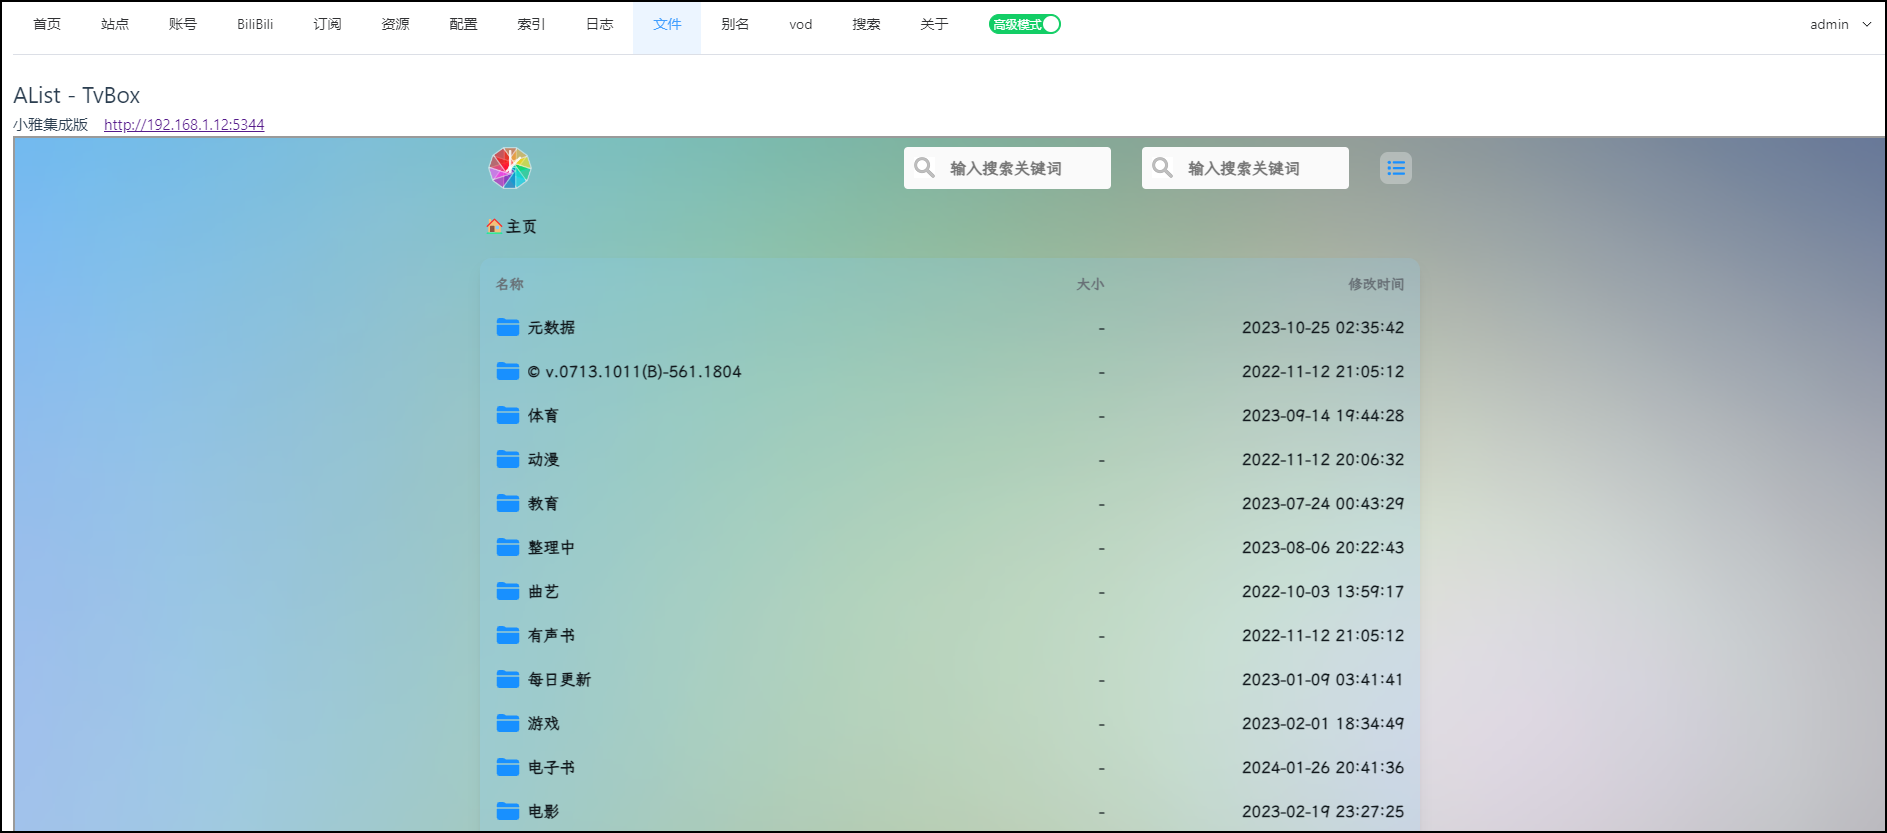The image size is (1887, 833).
Task: Click the 曲艺 folder name
Action: point(543,591)
